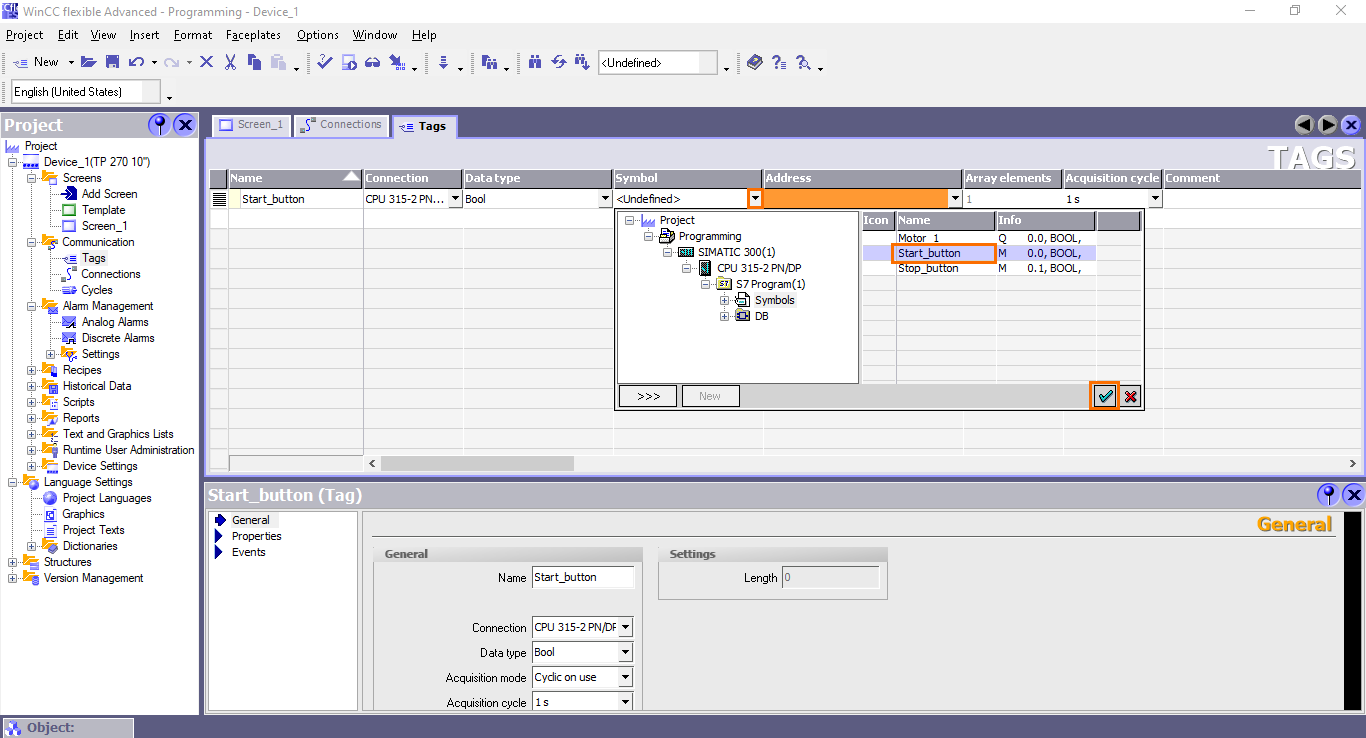Image resolution: width=1366 pixels, height=738 pixels.
Task: Open a project with the folder icon
Action: (x=89, y=62)
